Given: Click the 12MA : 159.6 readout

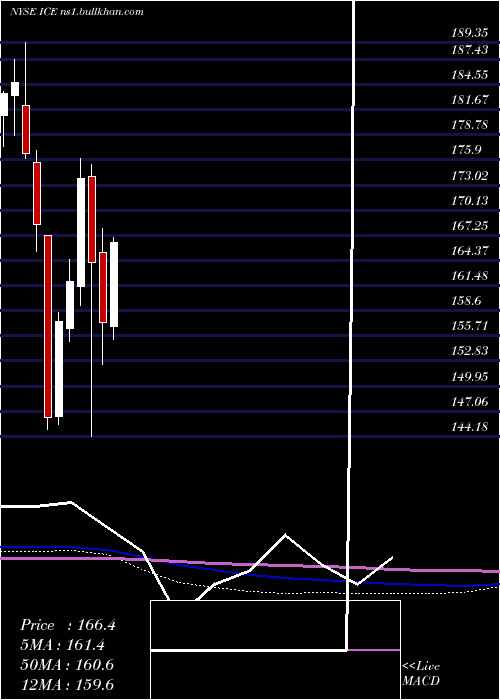Looking at the screenshot, I should [x=67, y=685].
